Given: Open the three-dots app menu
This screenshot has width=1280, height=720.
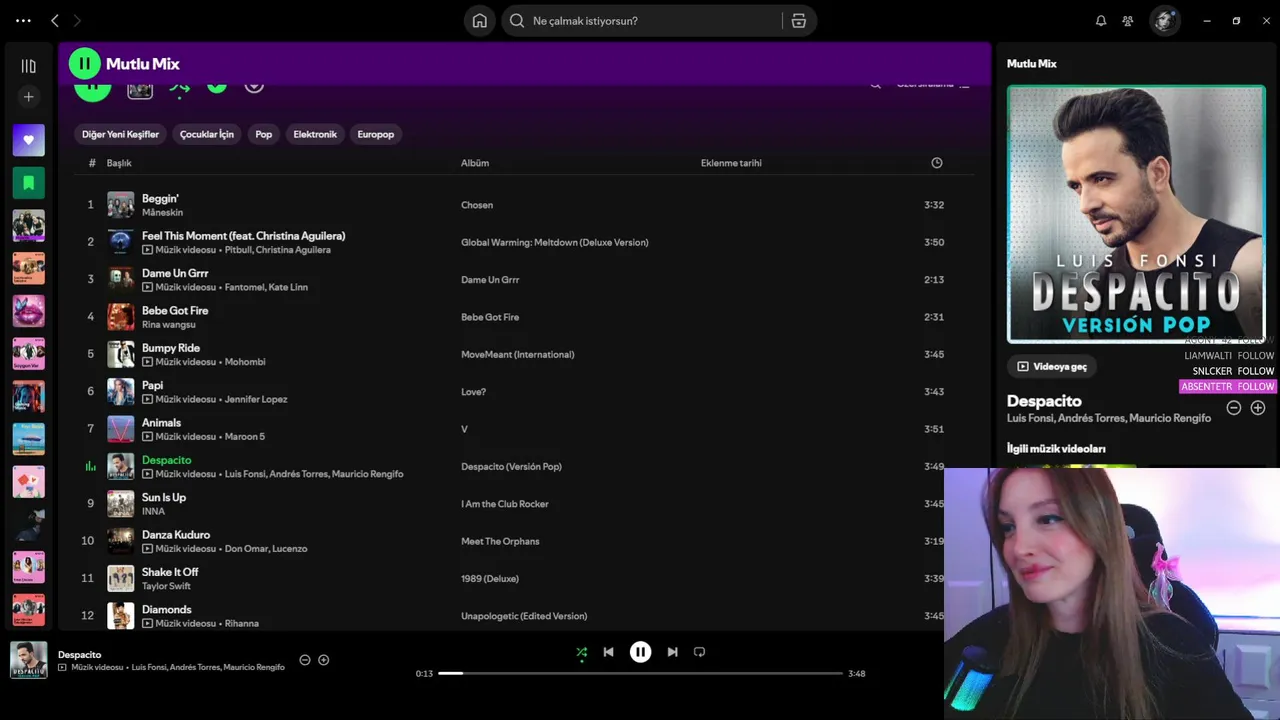Looking at the screenshot, I should [23, 21].
